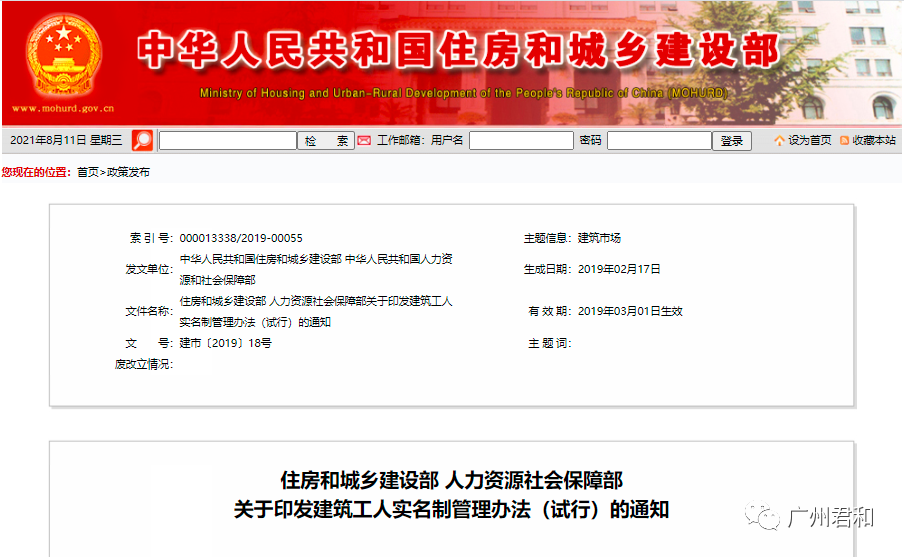Image resolution: width=904 pixels, height=557 pixels.
Task: Open the 政策发布 breadcrumb link
Action: click(128, 172)
